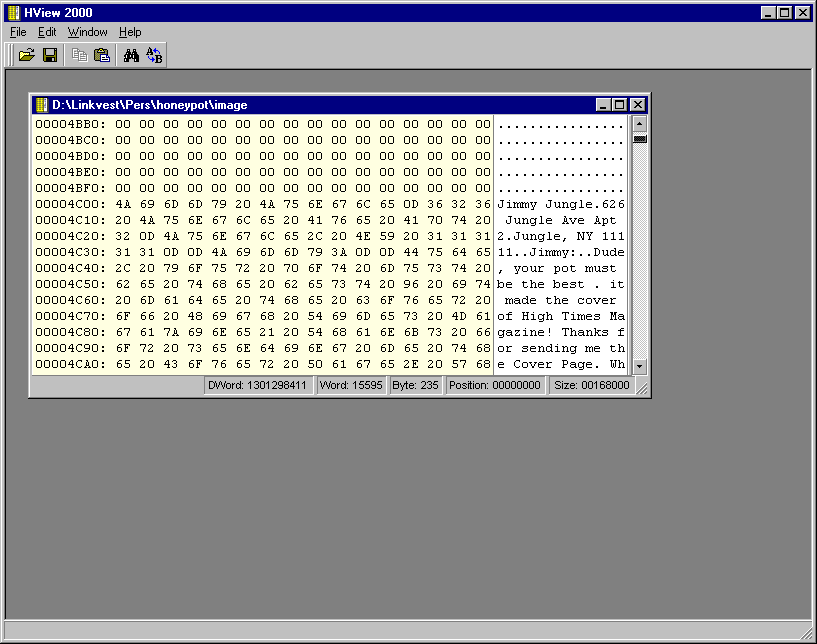Minimize the honeypot image document window
This screenshot has width=817, height=644.
[603, 105]
